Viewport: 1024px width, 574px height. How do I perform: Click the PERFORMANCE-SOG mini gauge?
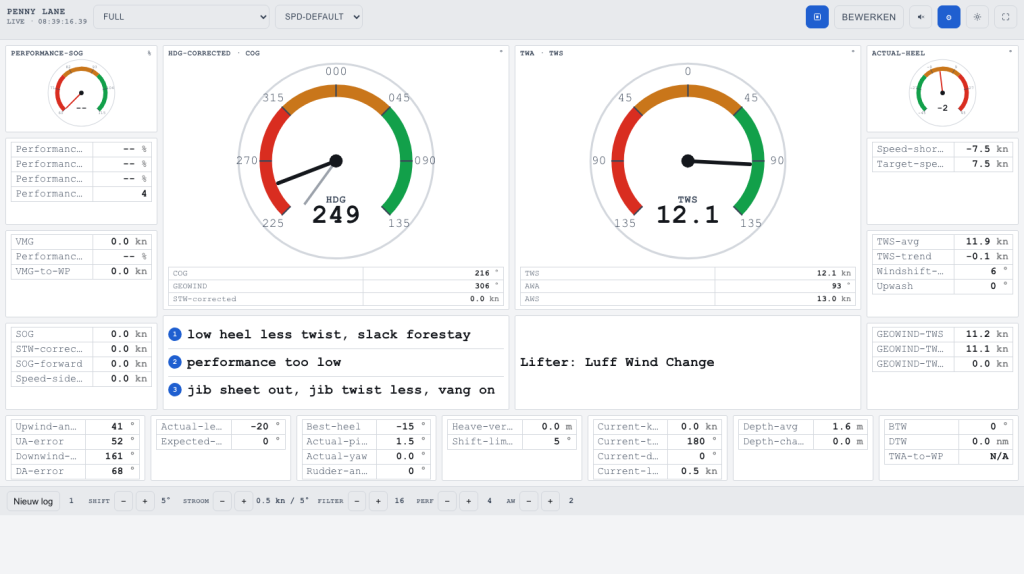(81, 93)
